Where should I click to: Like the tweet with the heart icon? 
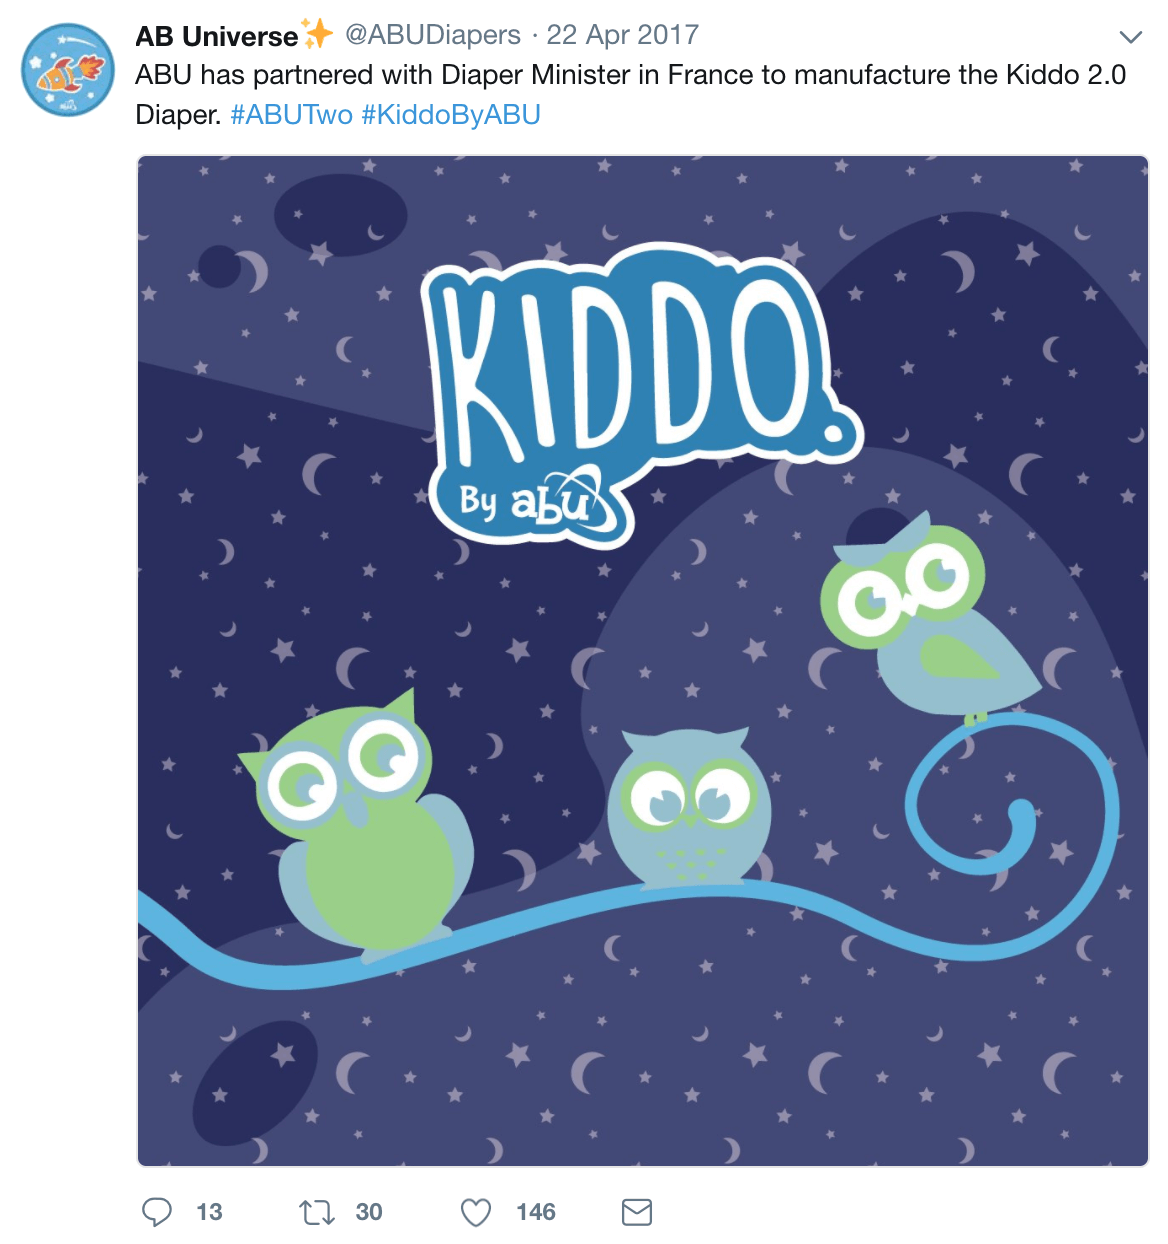[x=476, y=1212]
